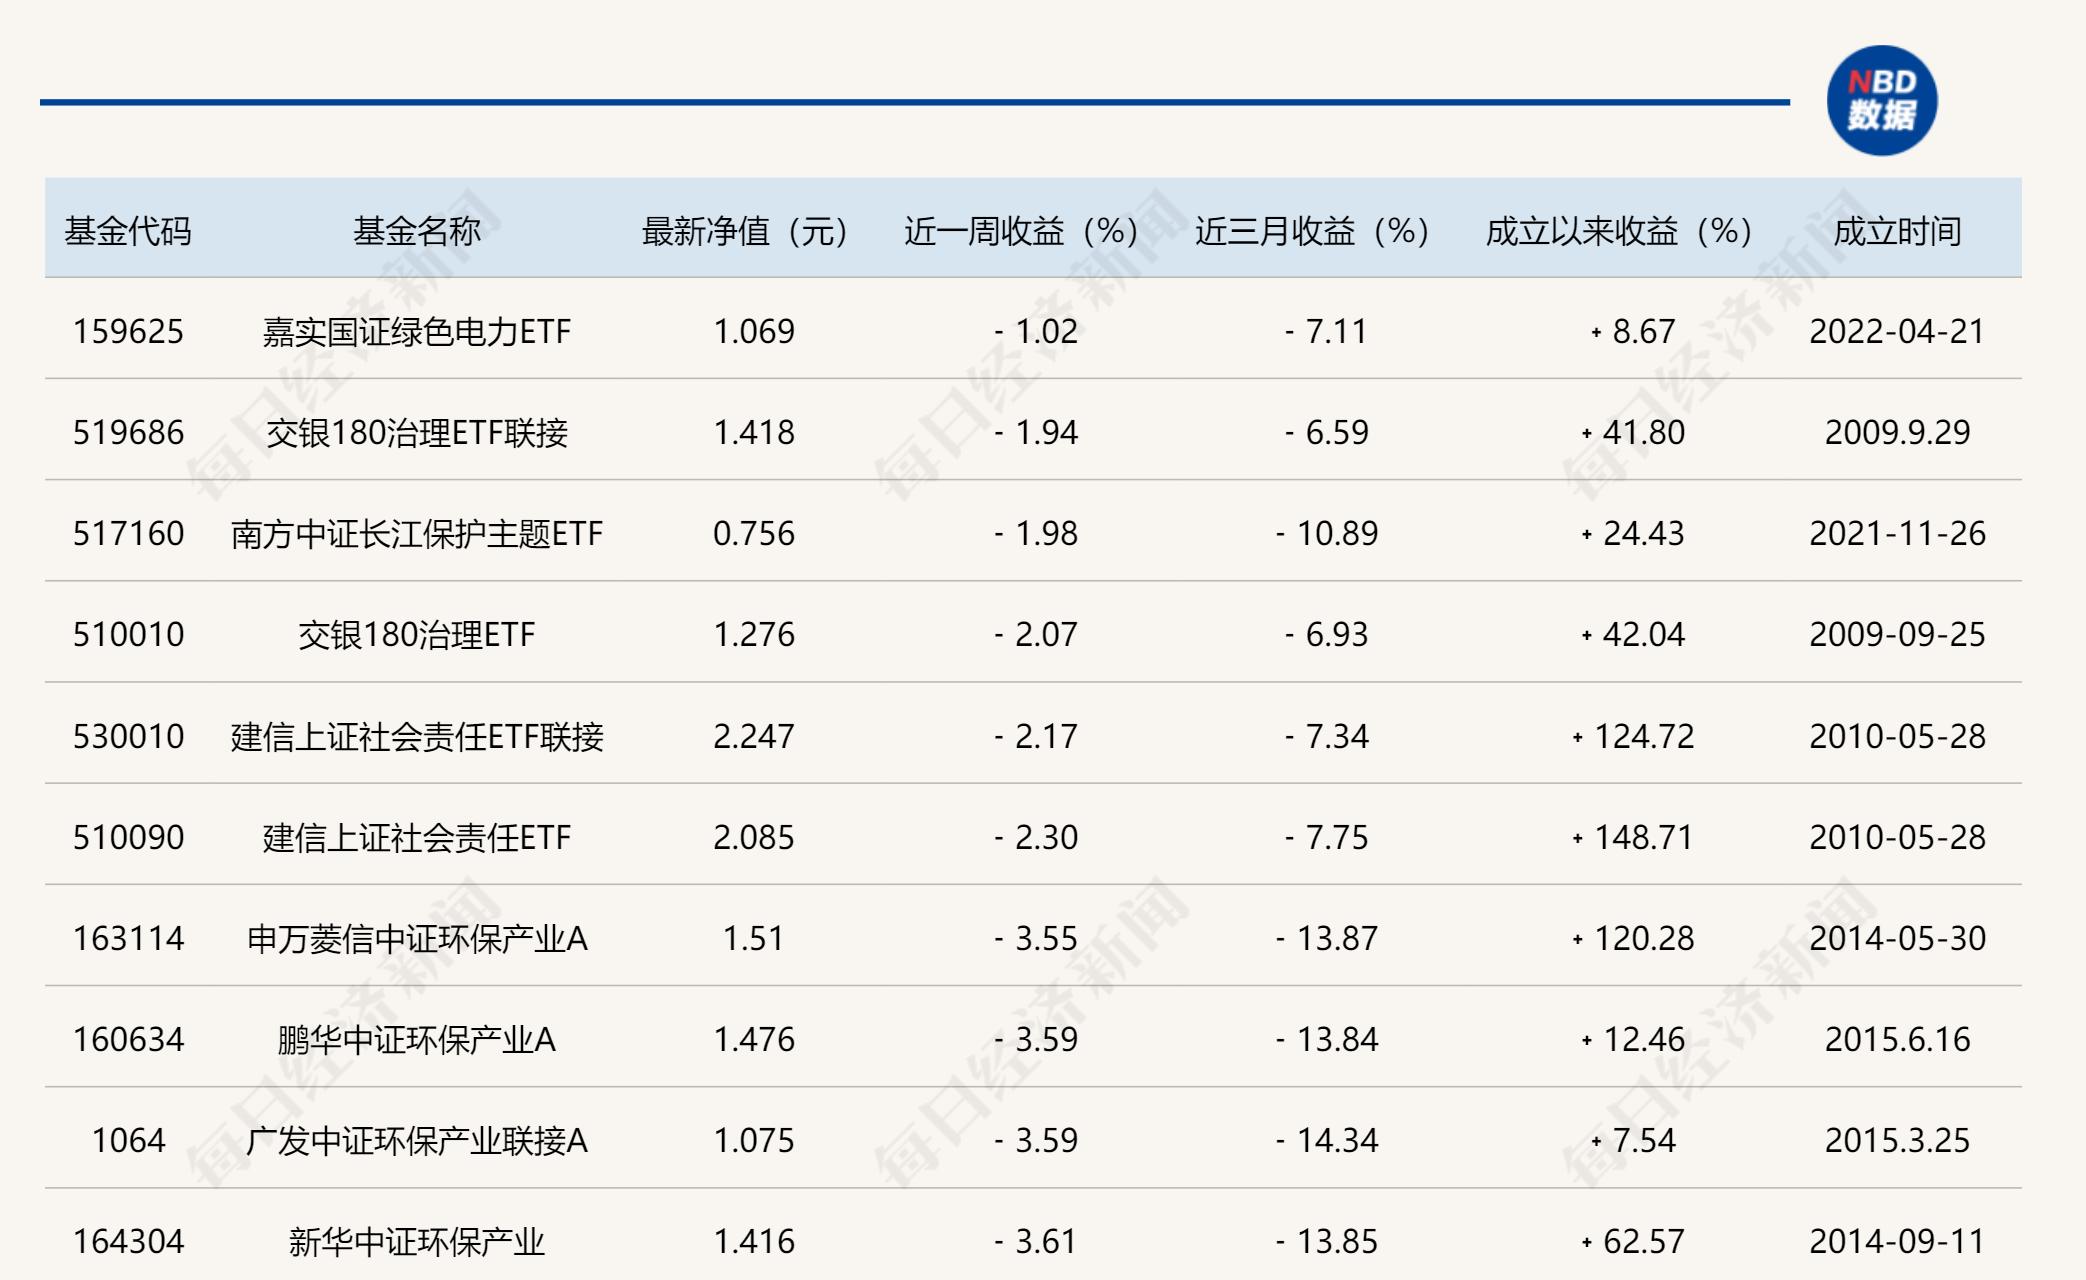Select fund code 163114
Screen dimensions: 2086x1280
(x=128, y=938)
